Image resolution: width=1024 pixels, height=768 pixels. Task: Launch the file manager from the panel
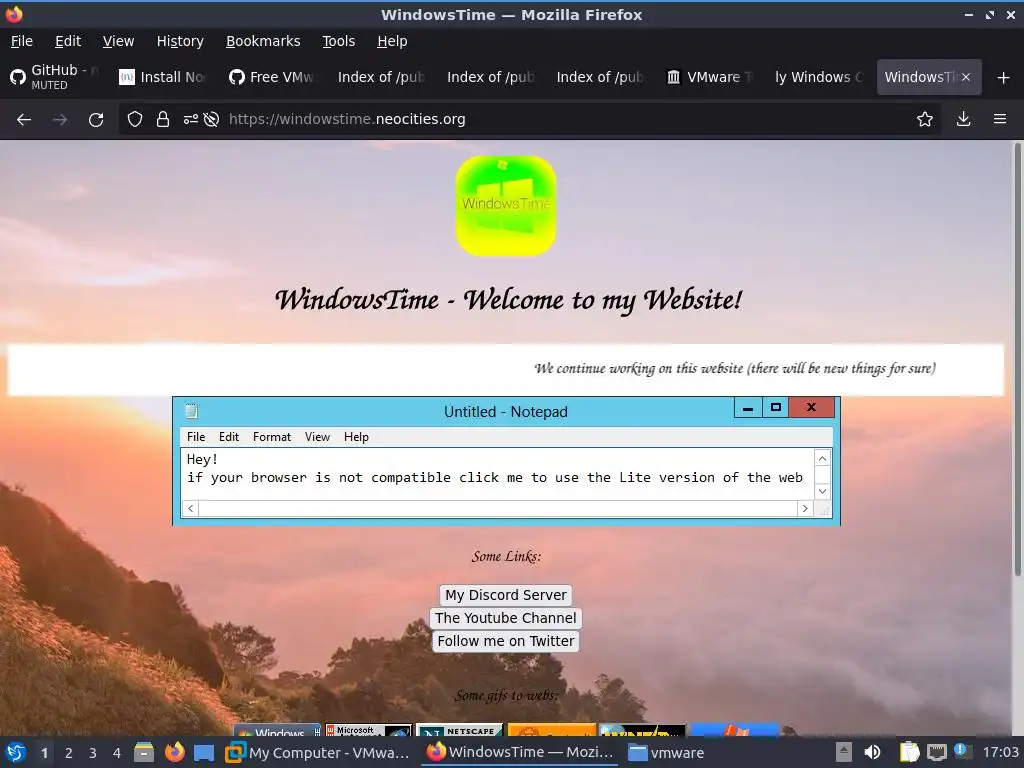144,752
